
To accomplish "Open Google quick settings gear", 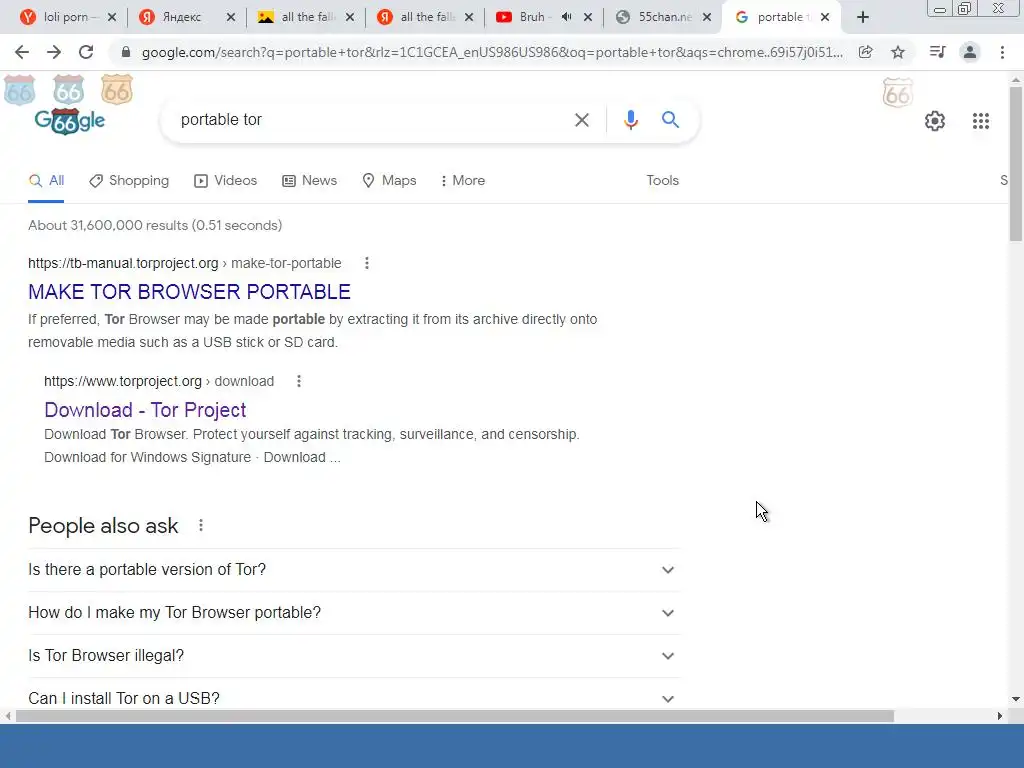I will [935, 121].
